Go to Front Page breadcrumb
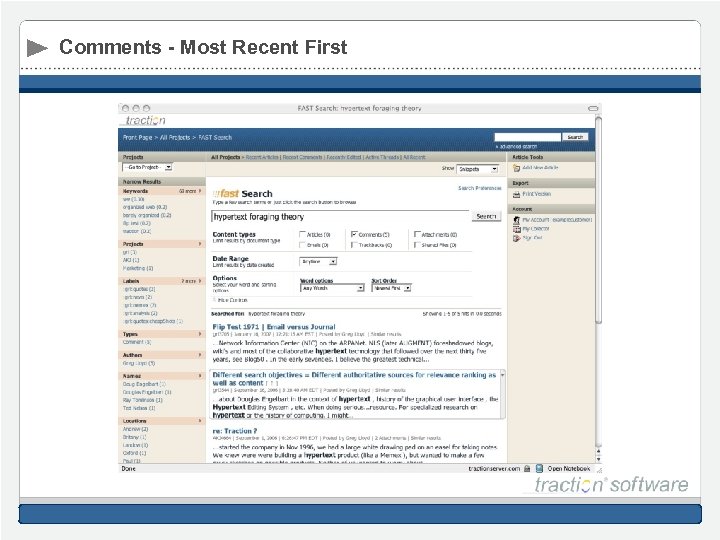 [x=137, y=137]
